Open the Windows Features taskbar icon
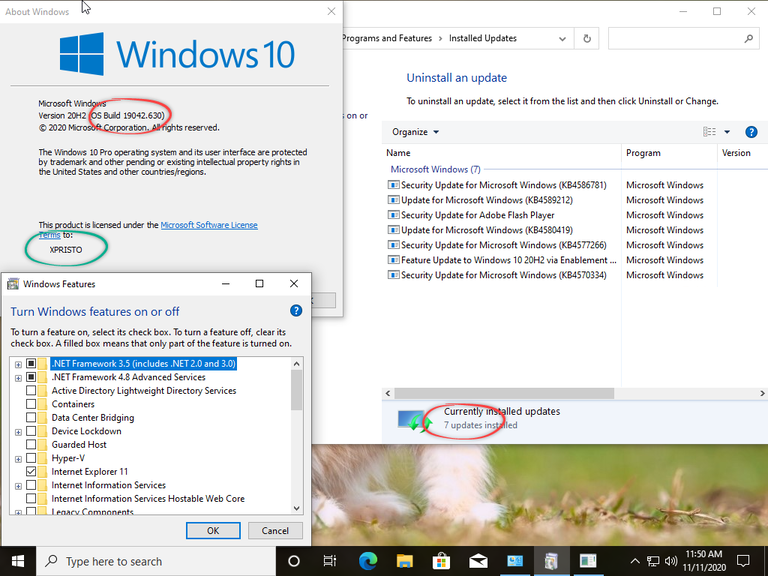 [552, 561]
